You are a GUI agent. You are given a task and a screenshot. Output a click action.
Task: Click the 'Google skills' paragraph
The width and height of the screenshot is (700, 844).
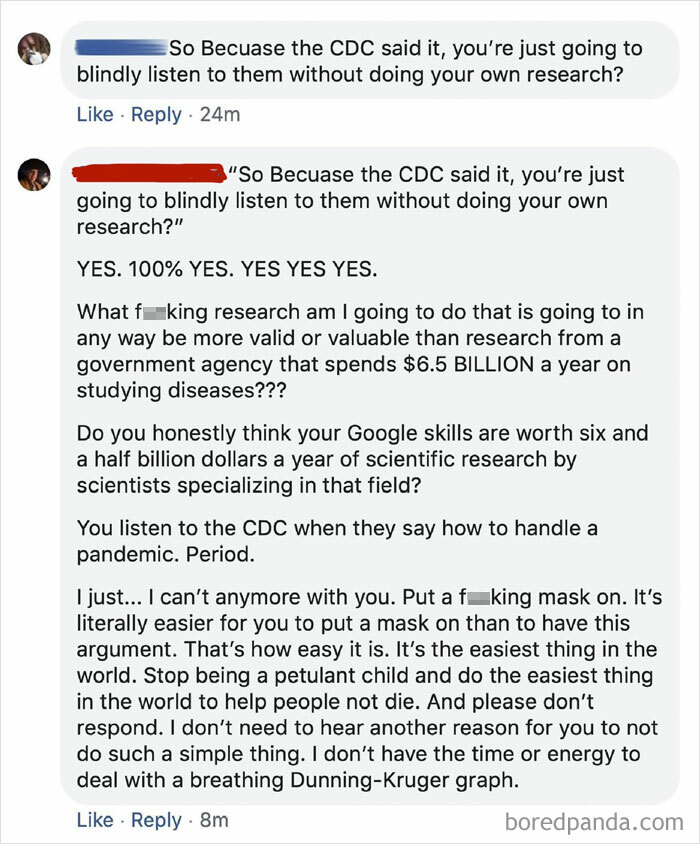click(350, 457)
